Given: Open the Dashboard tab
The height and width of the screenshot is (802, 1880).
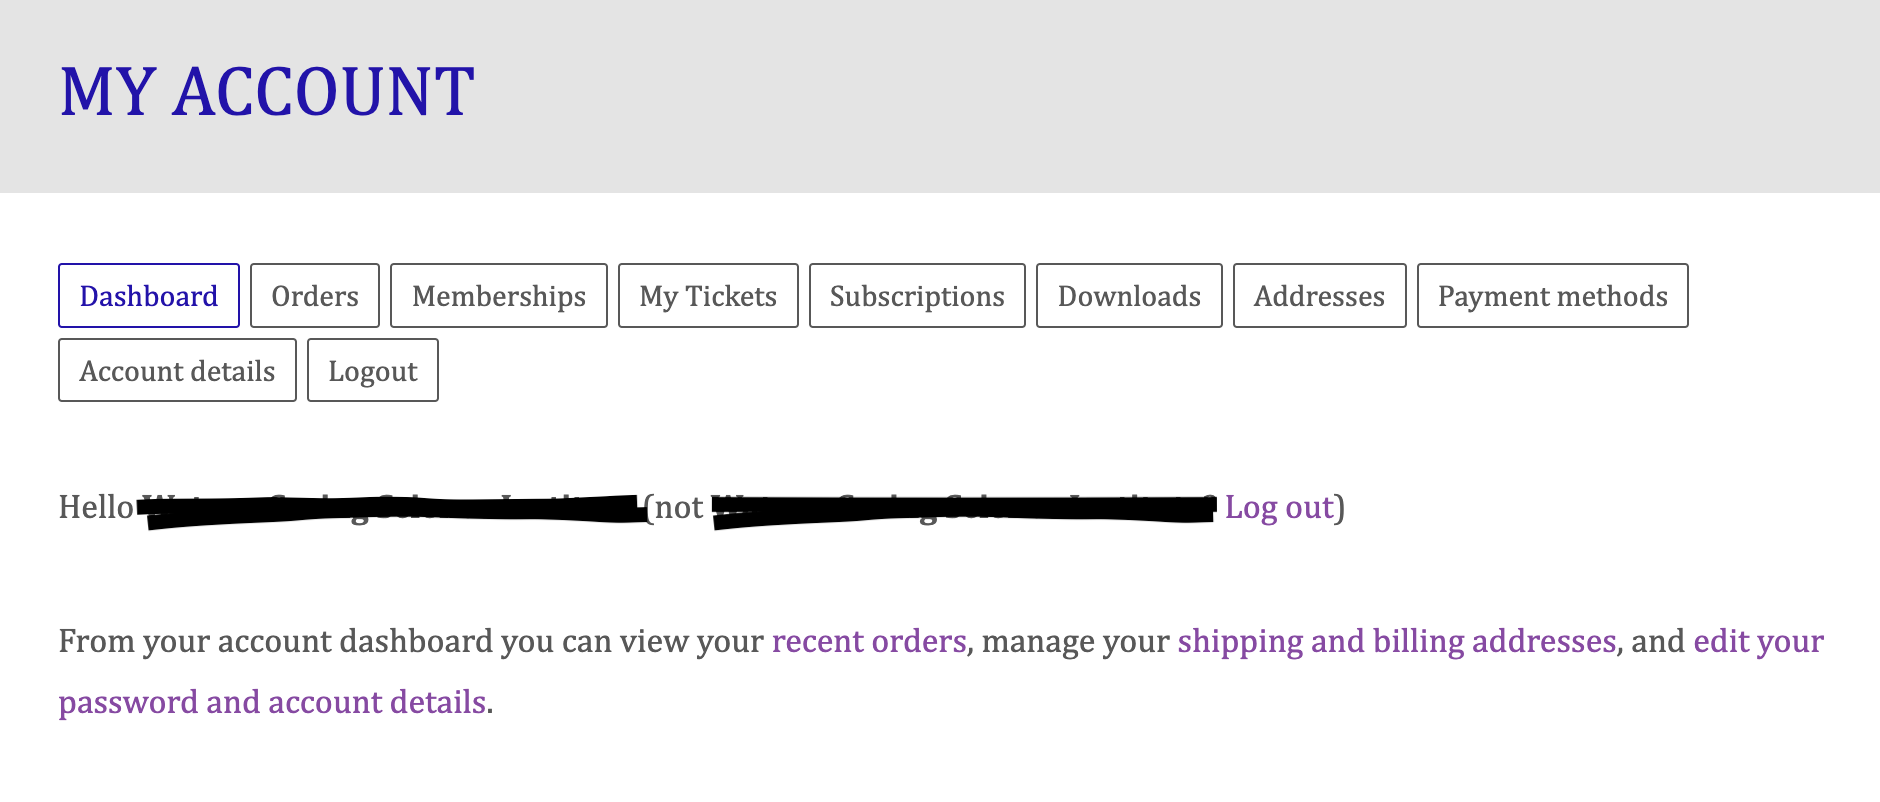Looking at the screenshot, I should click(149, 296).
